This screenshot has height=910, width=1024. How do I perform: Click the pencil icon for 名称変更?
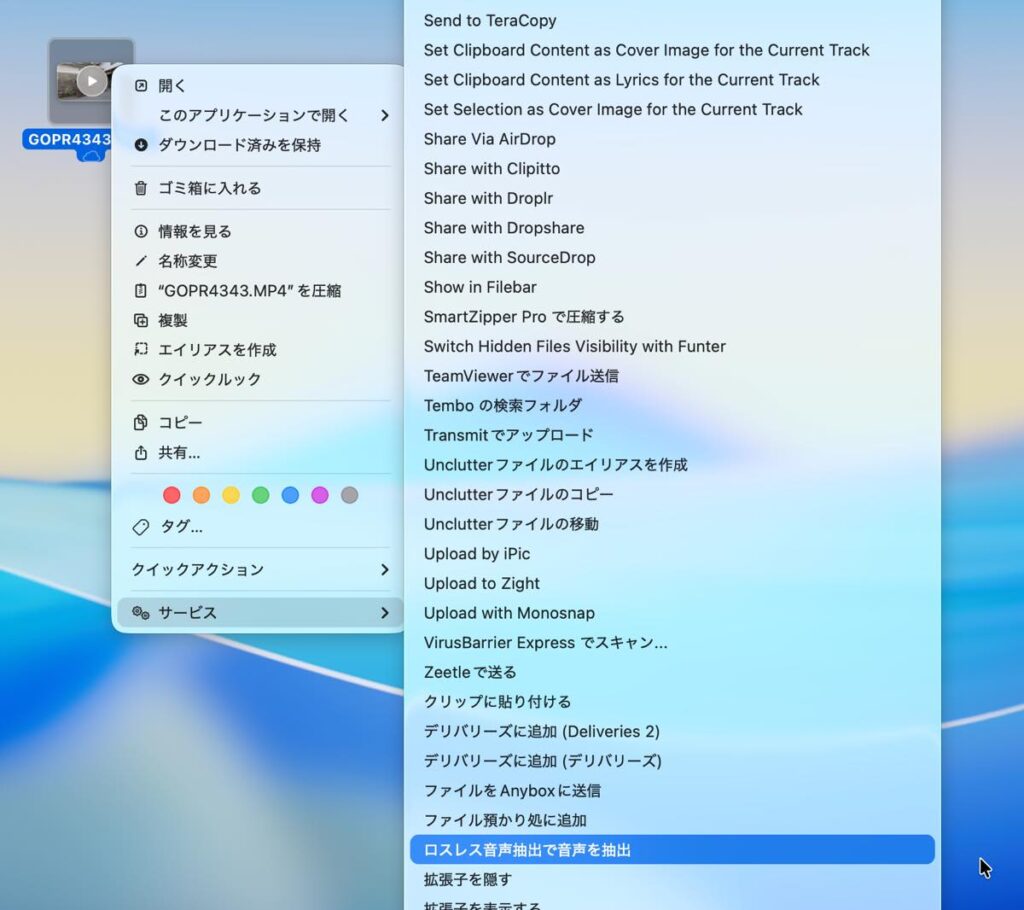coord(141,261)
